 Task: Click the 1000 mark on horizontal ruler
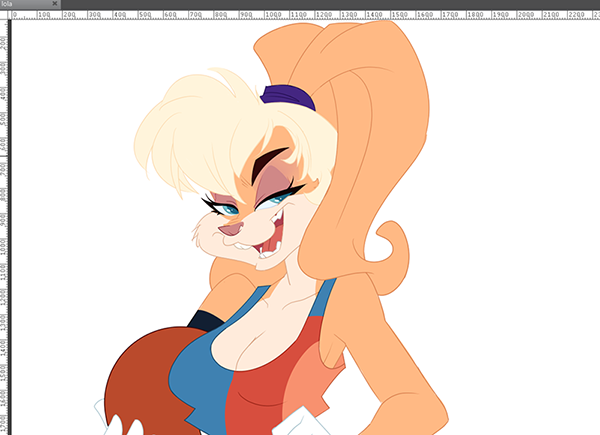point(273,15)
